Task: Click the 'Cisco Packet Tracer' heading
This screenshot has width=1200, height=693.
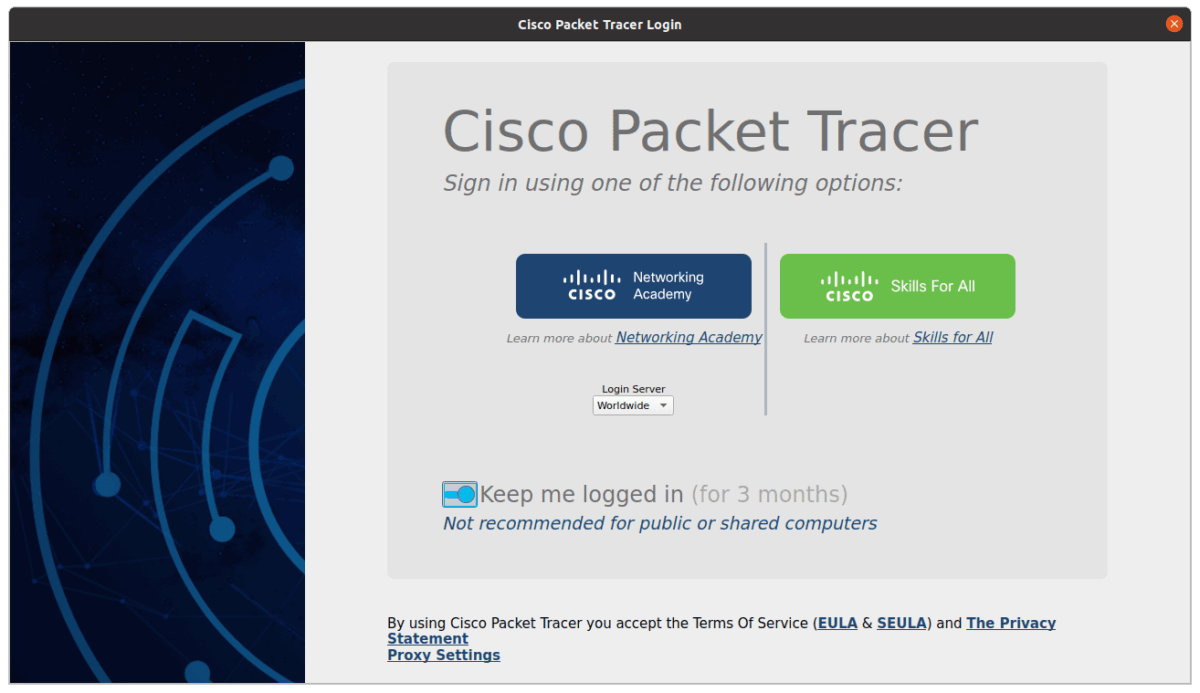Action: (710, 131)
